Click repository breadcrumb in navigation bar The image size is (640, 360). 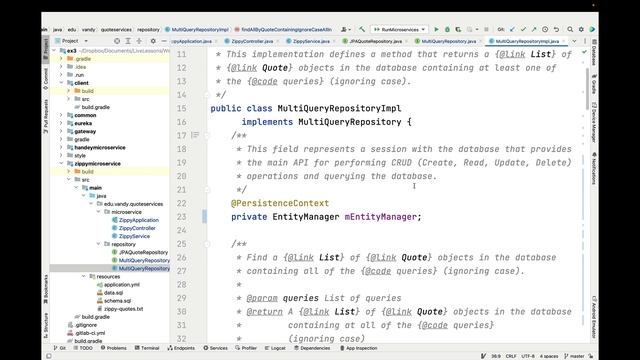(x=148, y=29)
